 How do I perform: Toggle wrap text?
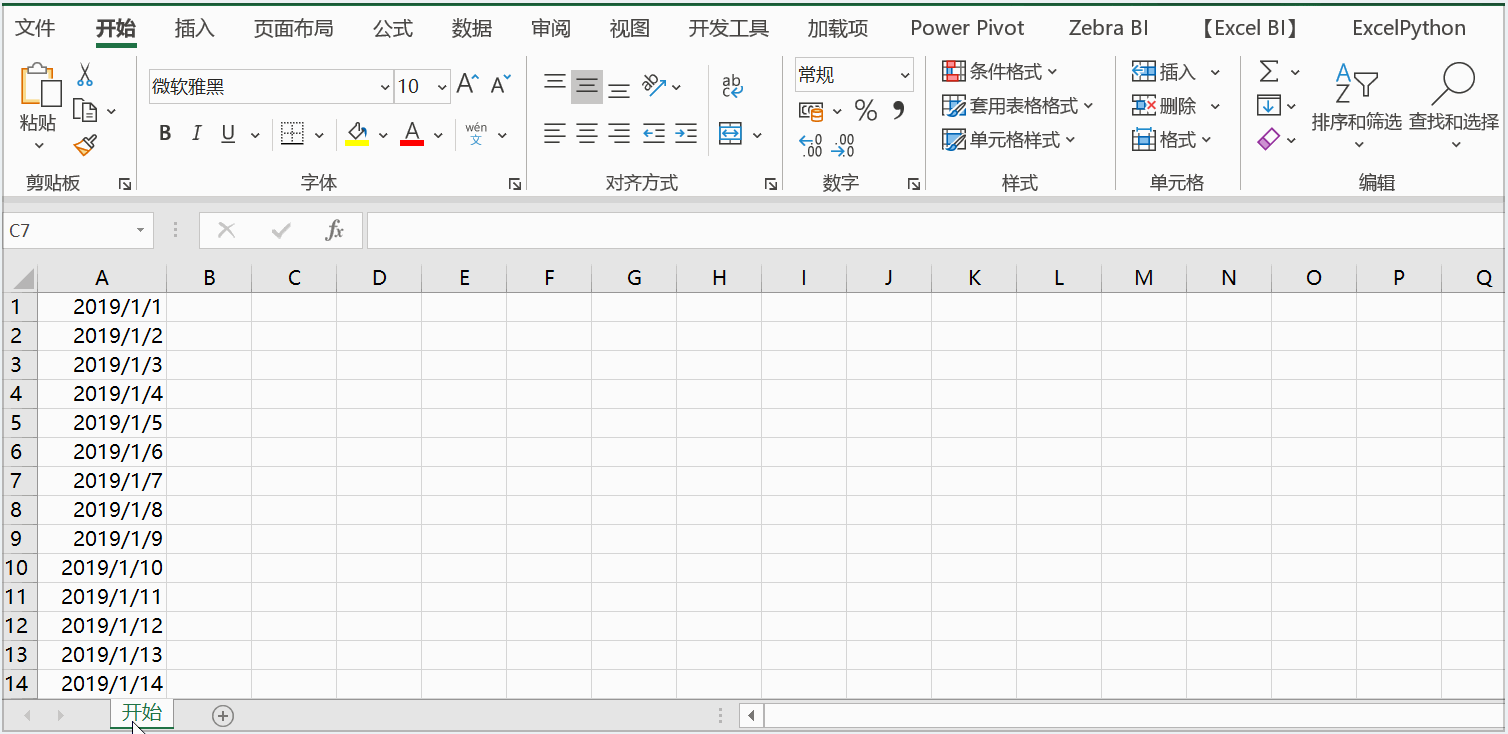coord(732,86)
